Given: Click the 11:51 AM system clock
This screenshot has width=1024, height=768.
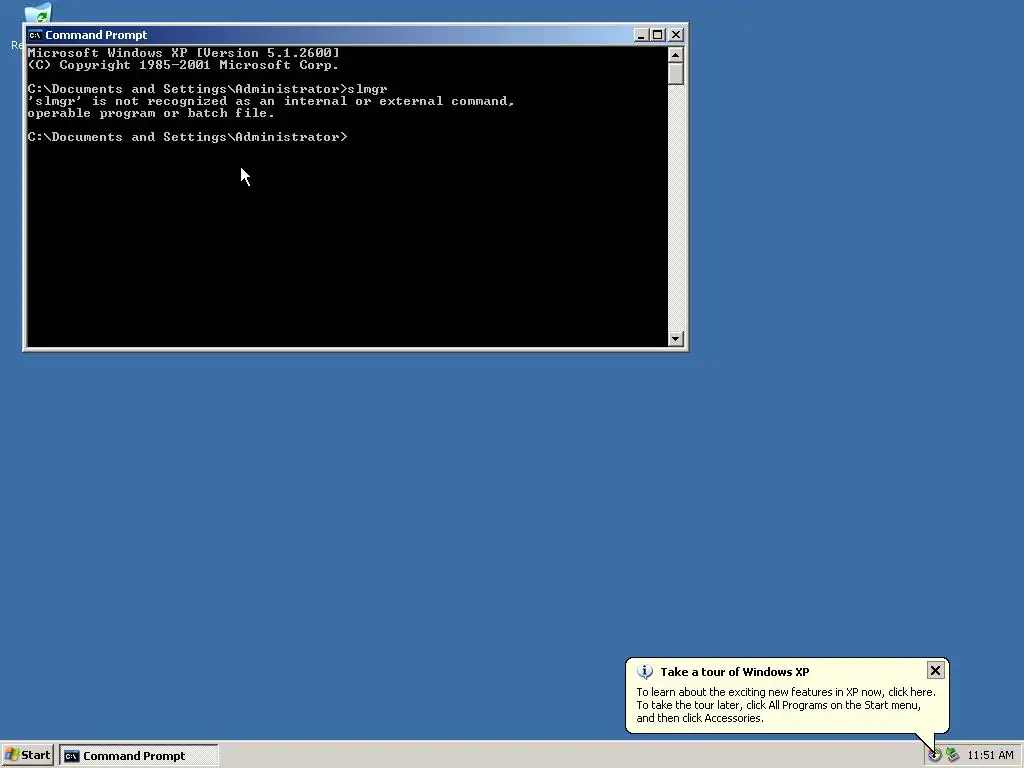Looking at the screenshot, I should [x=990, y=756].
